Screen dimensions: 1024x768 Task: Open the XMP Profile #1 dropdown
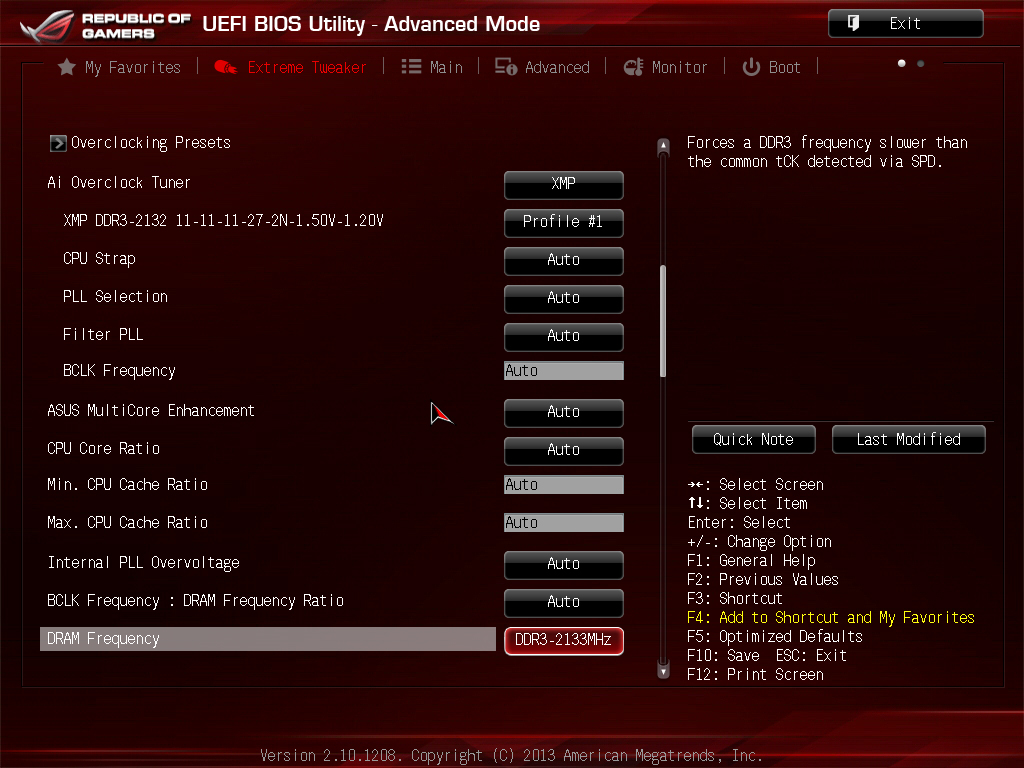coord(564,223)
